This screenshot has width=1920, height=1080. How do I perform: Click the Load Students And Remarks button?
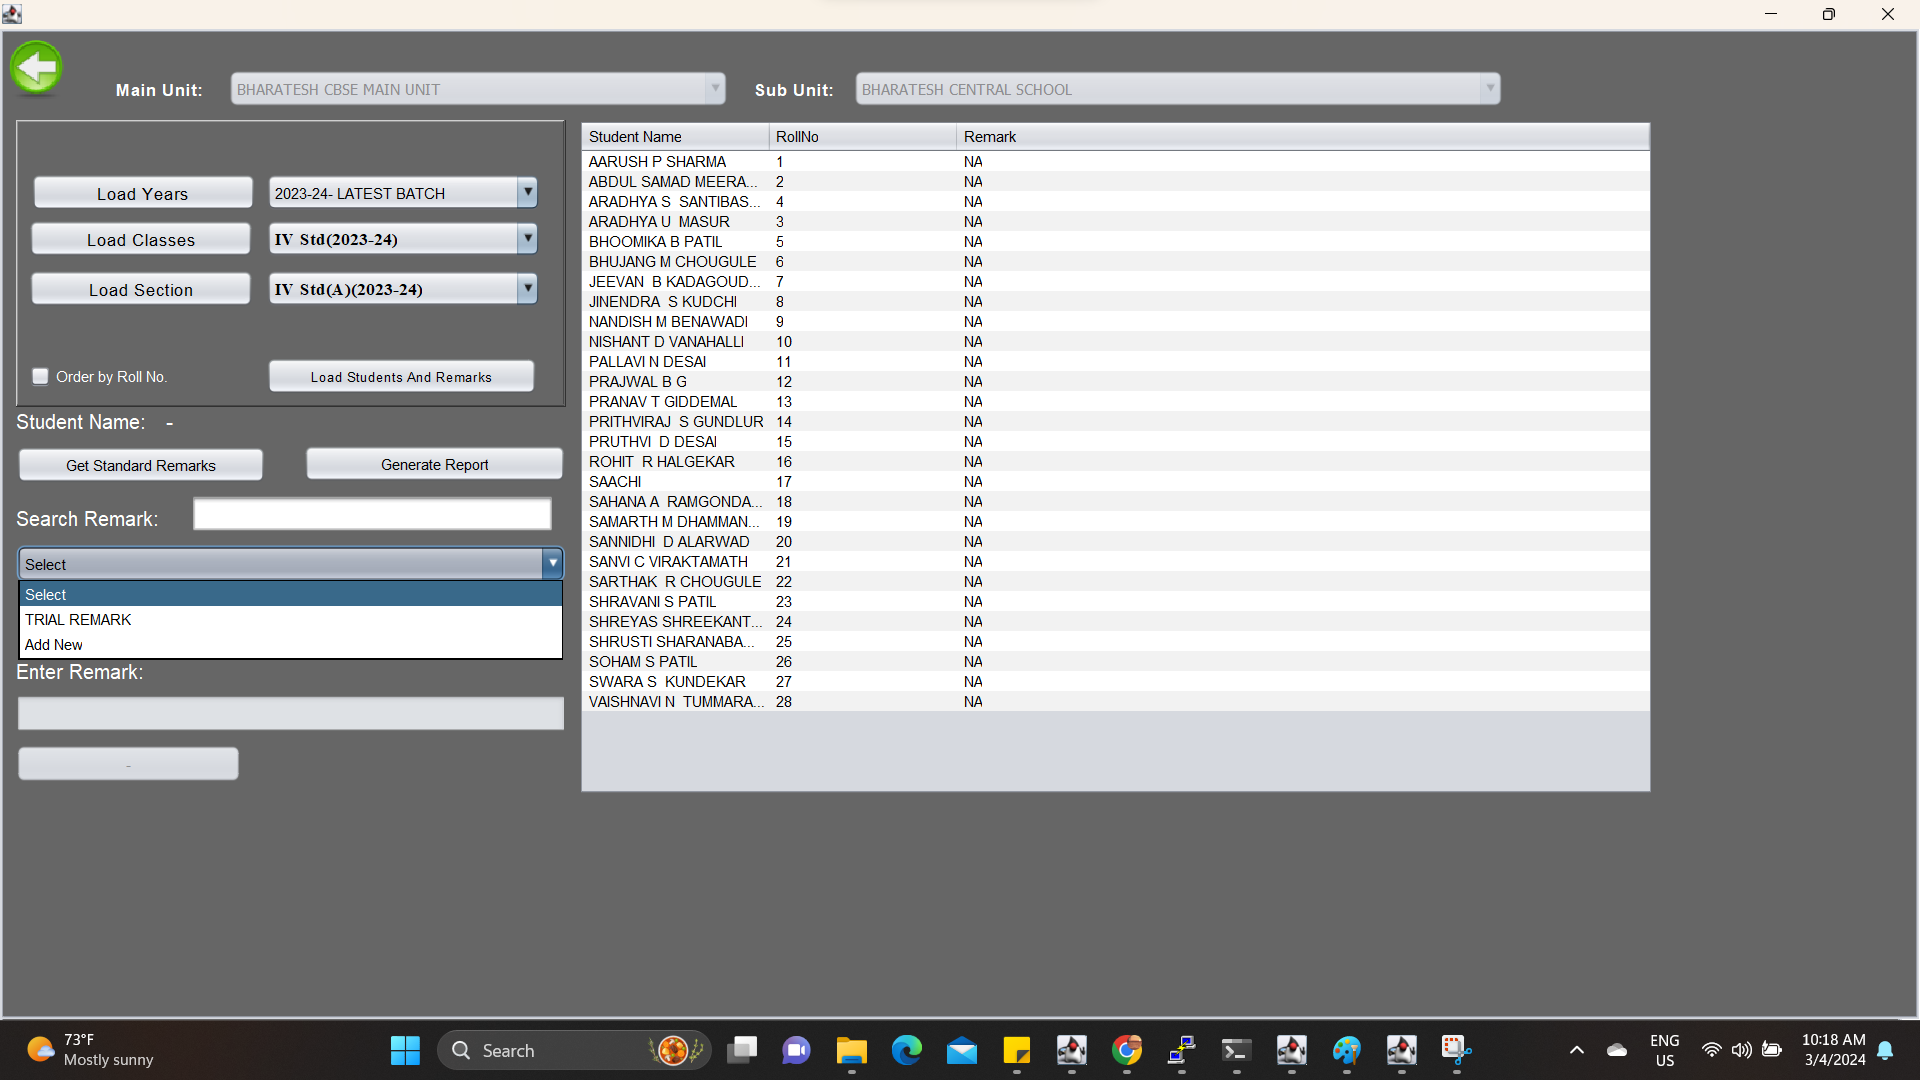coord(401,377)
